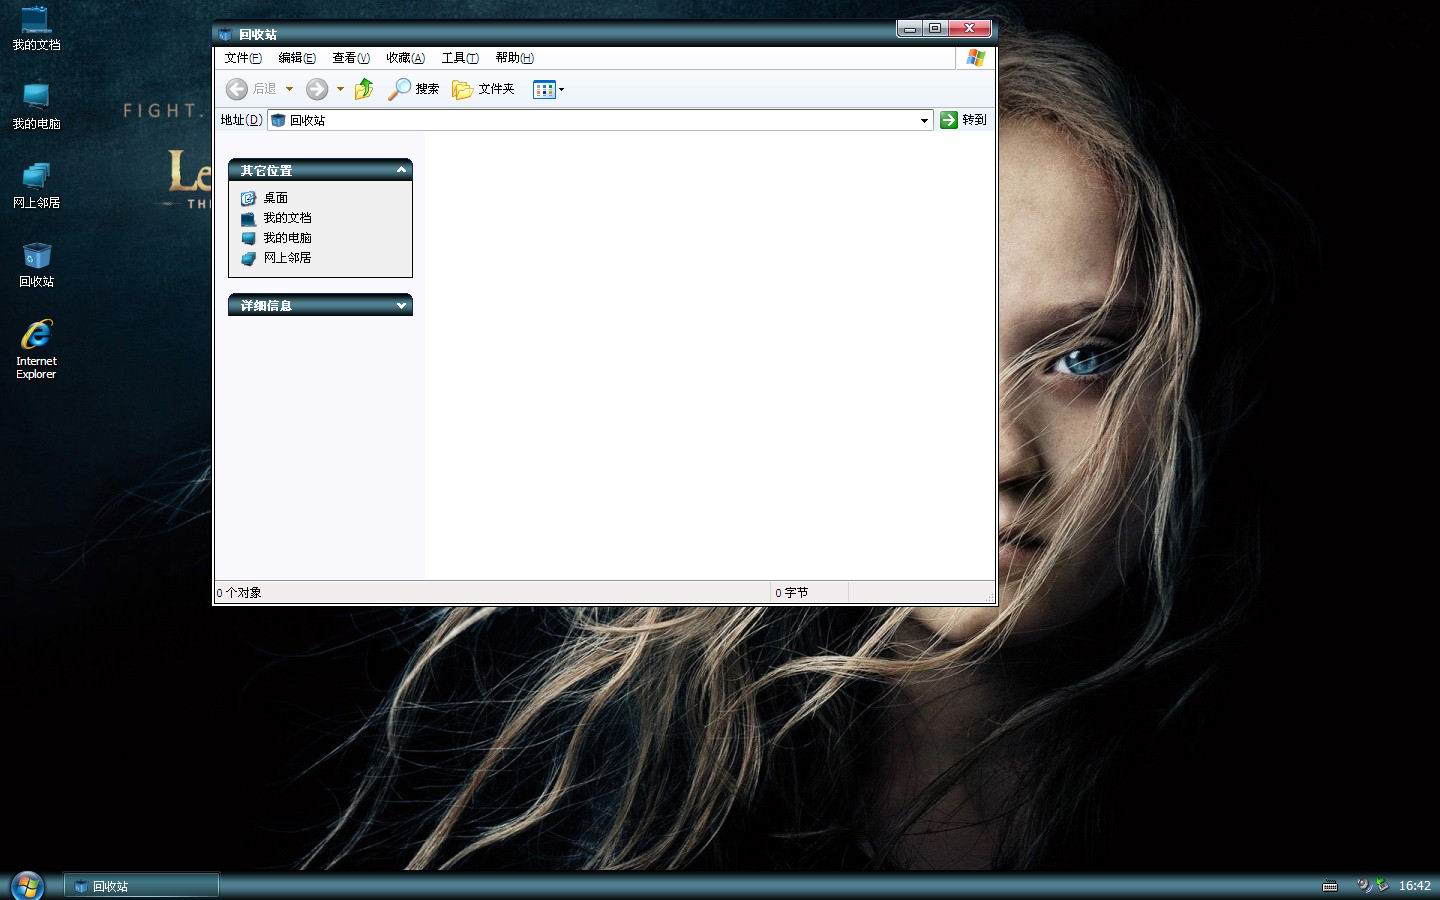This screenshot has width=1440, height=900.
Task: Open the Search (搜索) pane
Action: (x=414, y=89)
